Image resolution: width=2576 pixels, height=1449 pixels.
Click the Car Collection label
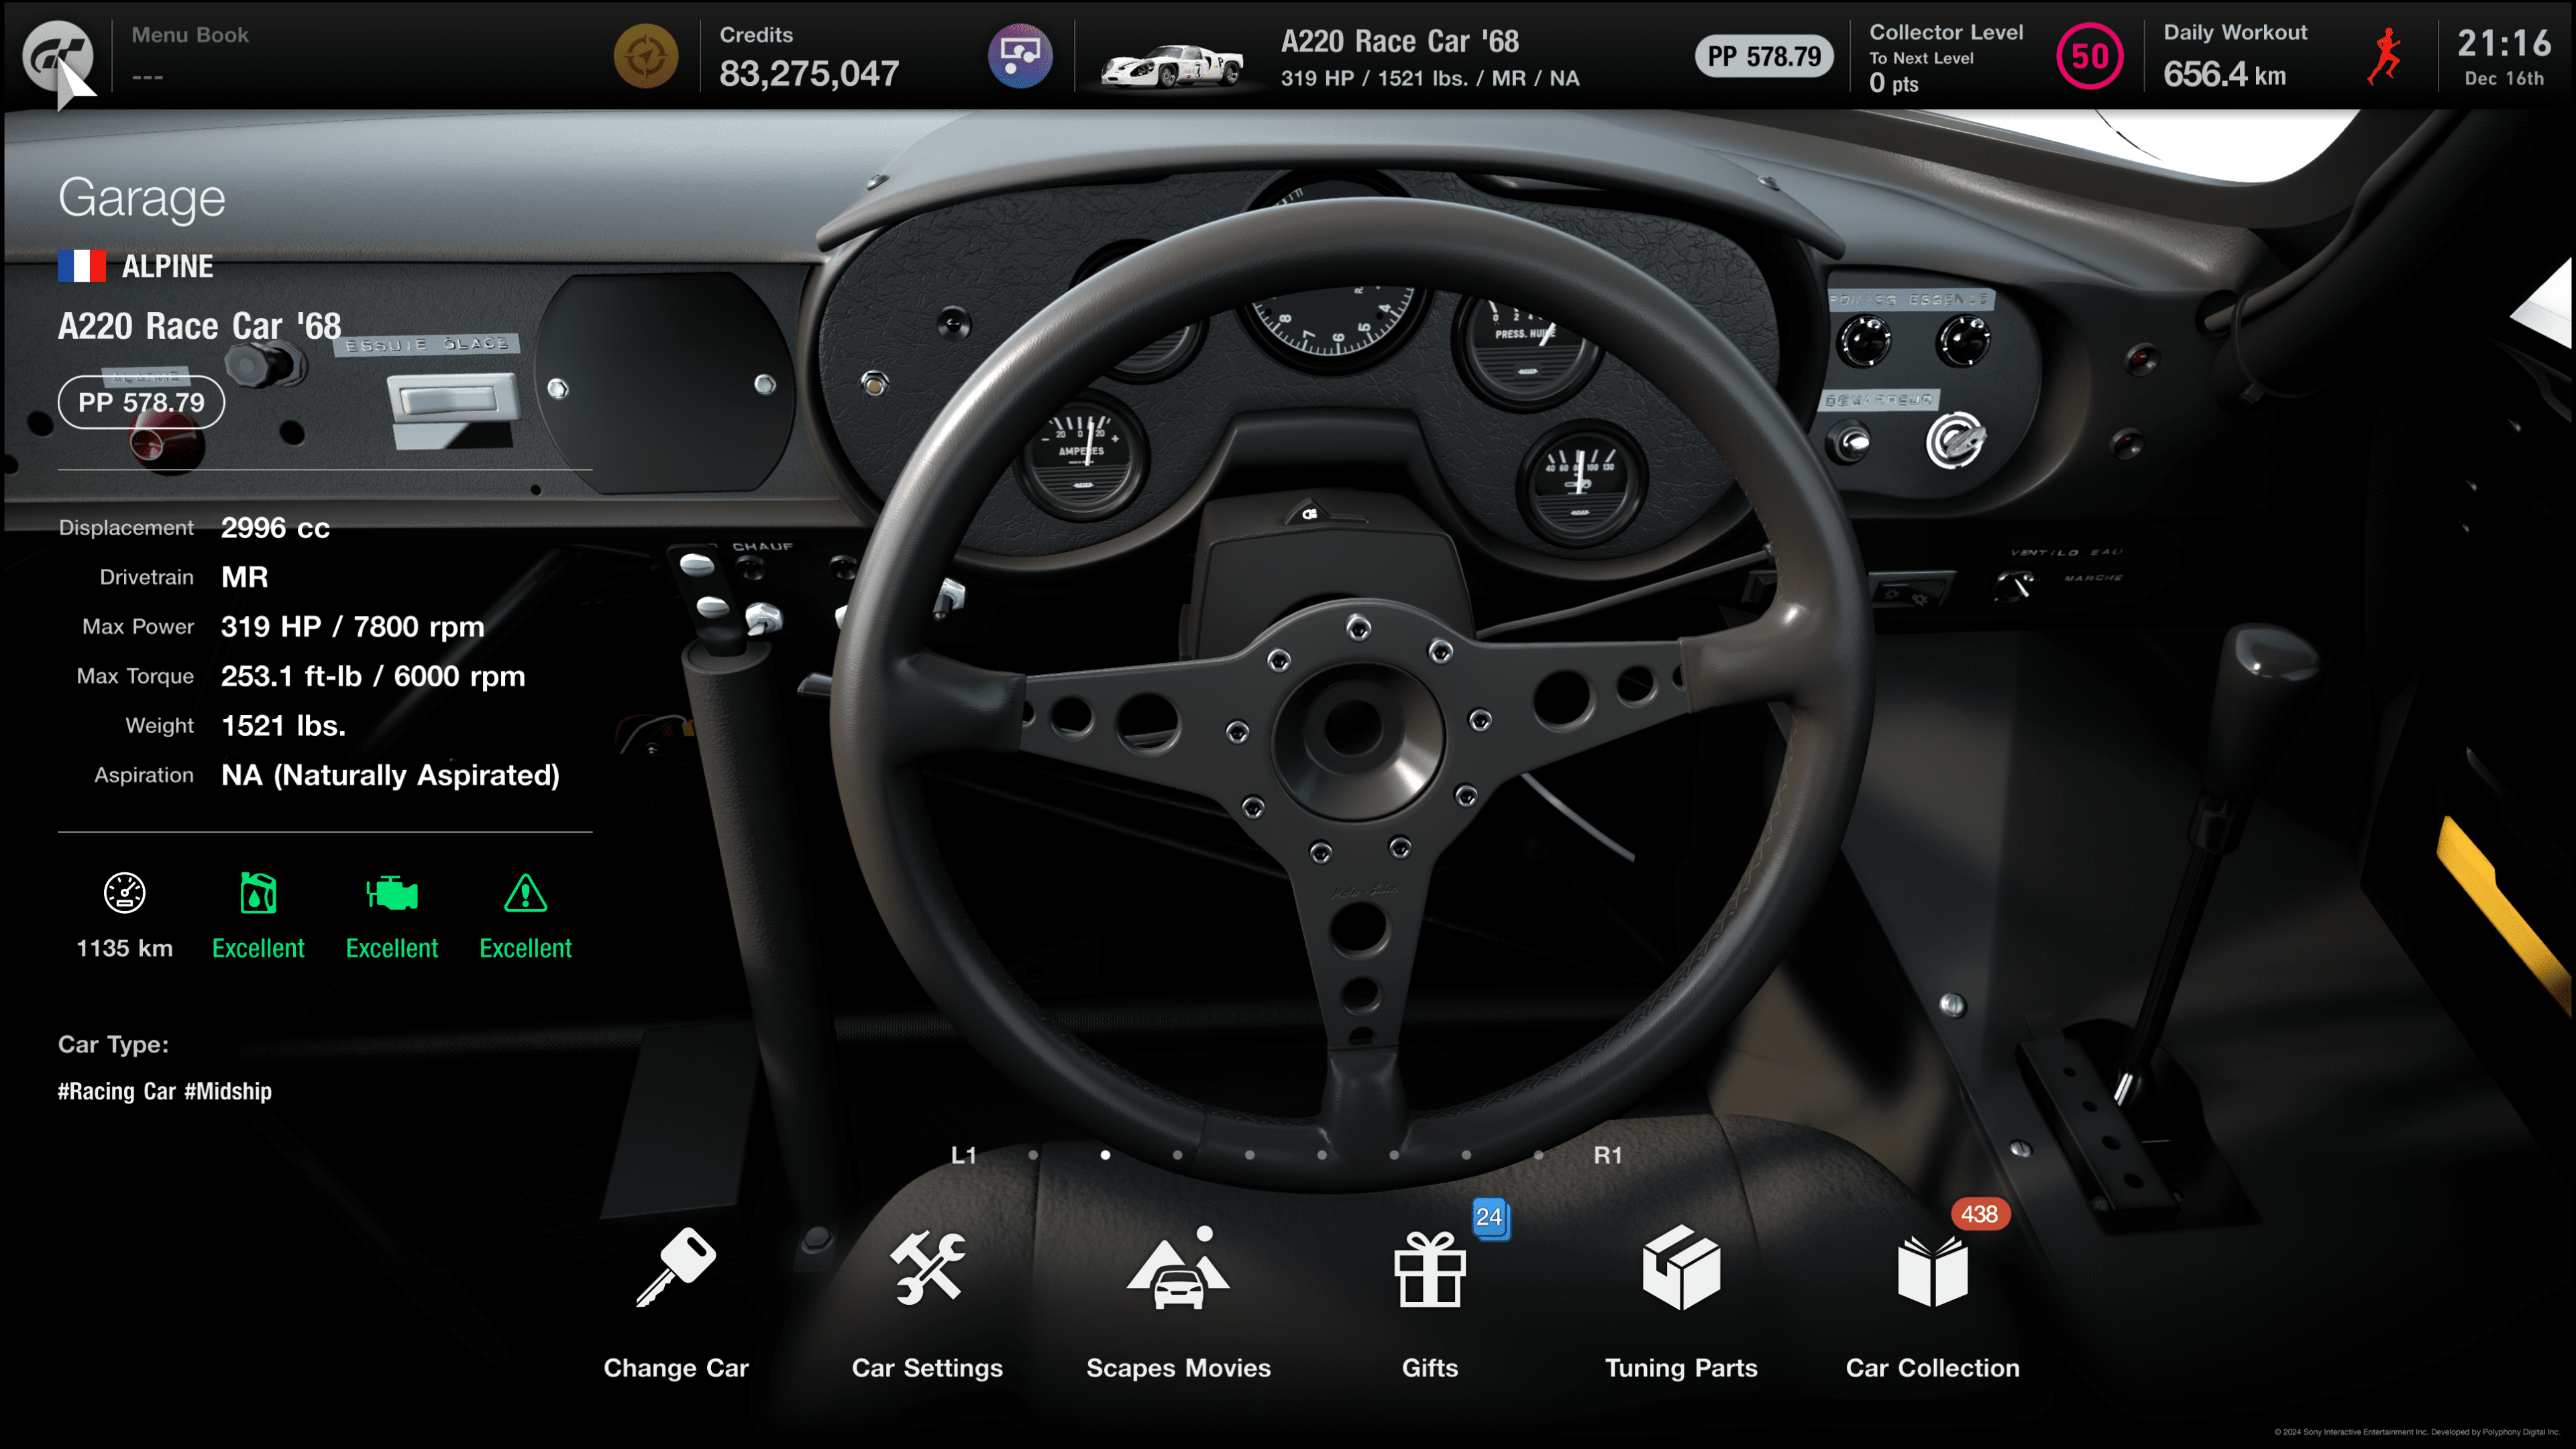[1932, 1368]
